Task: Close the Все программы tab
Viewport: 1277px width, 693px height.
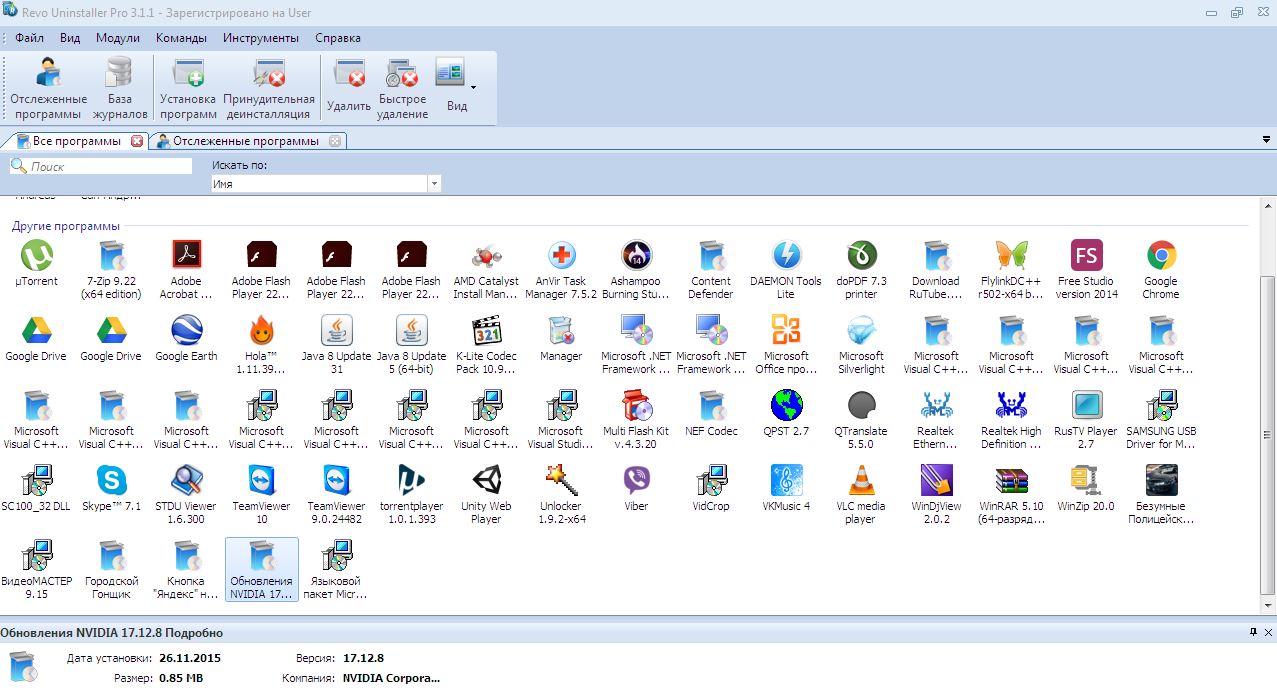Action: coord(137,141)
